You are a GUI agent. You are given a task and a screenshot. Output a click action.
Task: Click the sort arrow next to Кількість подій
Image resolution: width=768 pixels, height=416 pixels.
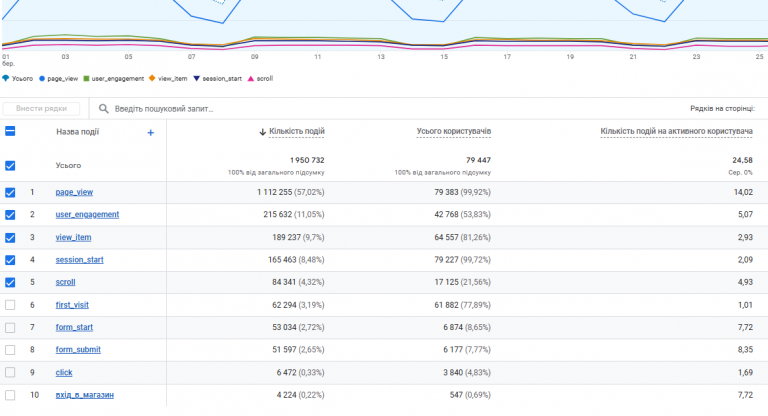[x=263, y=132]
